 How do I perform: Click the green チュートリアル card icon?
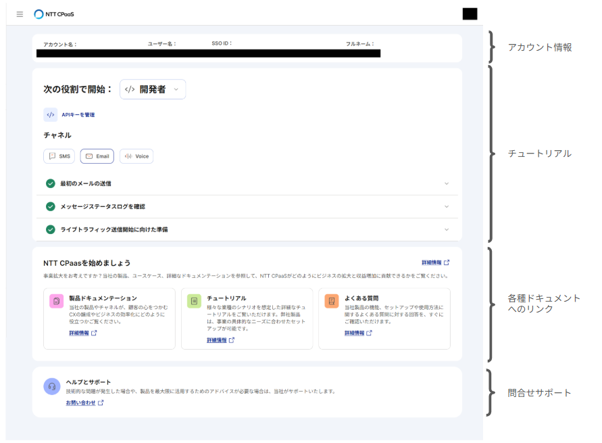click(x=194, y=301)
